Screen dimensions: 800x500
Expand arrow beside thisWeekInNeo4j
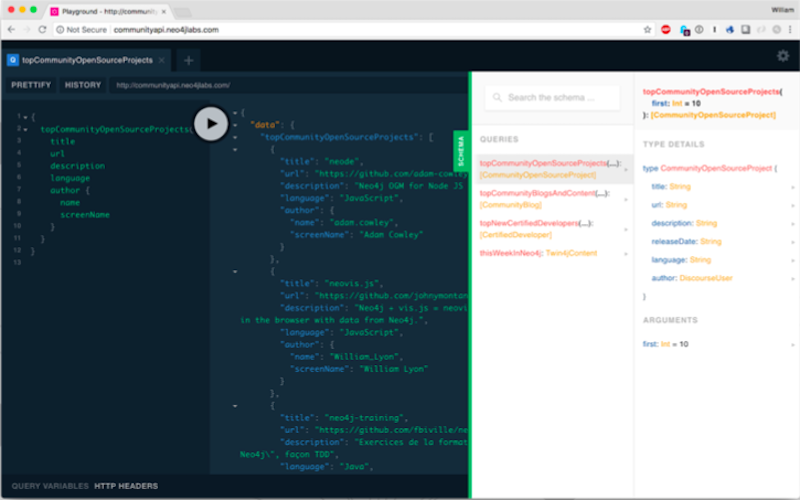[626, 254]
